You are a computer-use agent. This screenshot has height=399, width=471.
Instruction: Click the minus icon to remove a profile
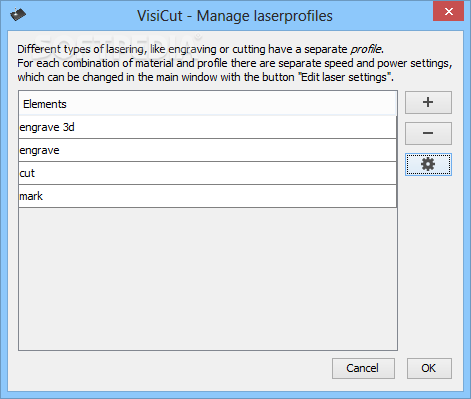tap(428, 133)
